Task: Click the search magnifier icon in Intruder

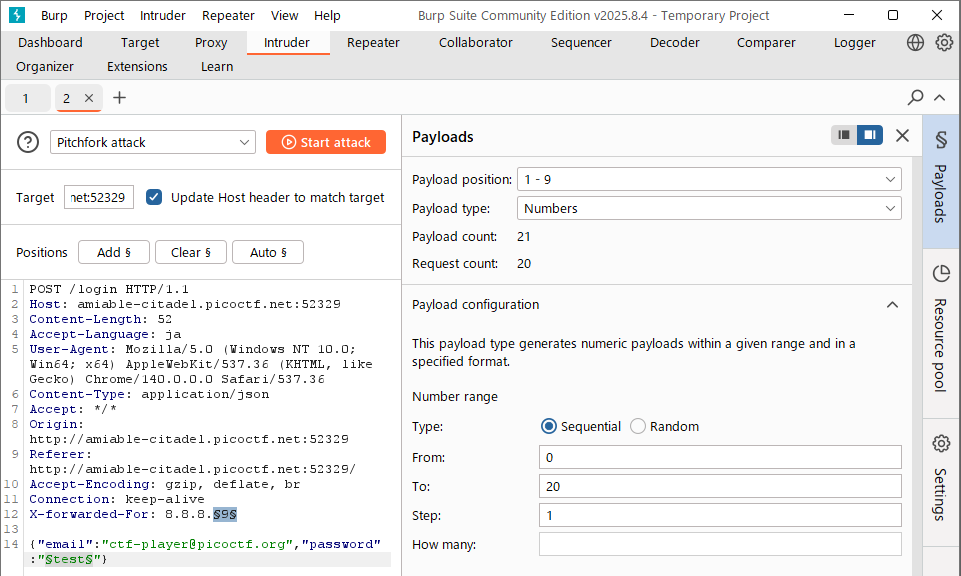Action: tap(915, 97)
